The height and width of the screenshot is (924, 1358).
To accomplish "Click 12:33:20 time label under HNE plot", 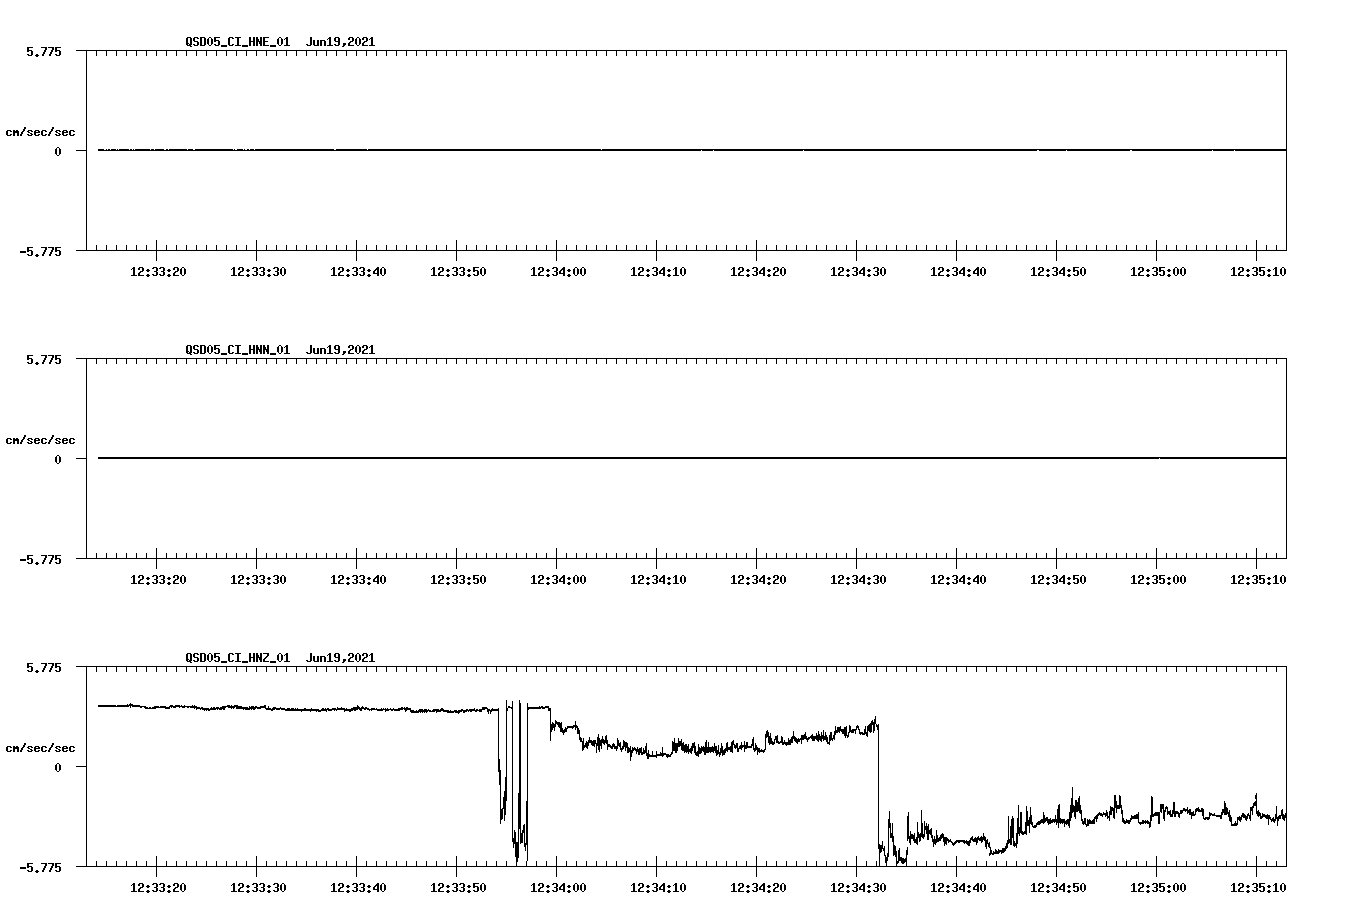I will coord(158,272).
